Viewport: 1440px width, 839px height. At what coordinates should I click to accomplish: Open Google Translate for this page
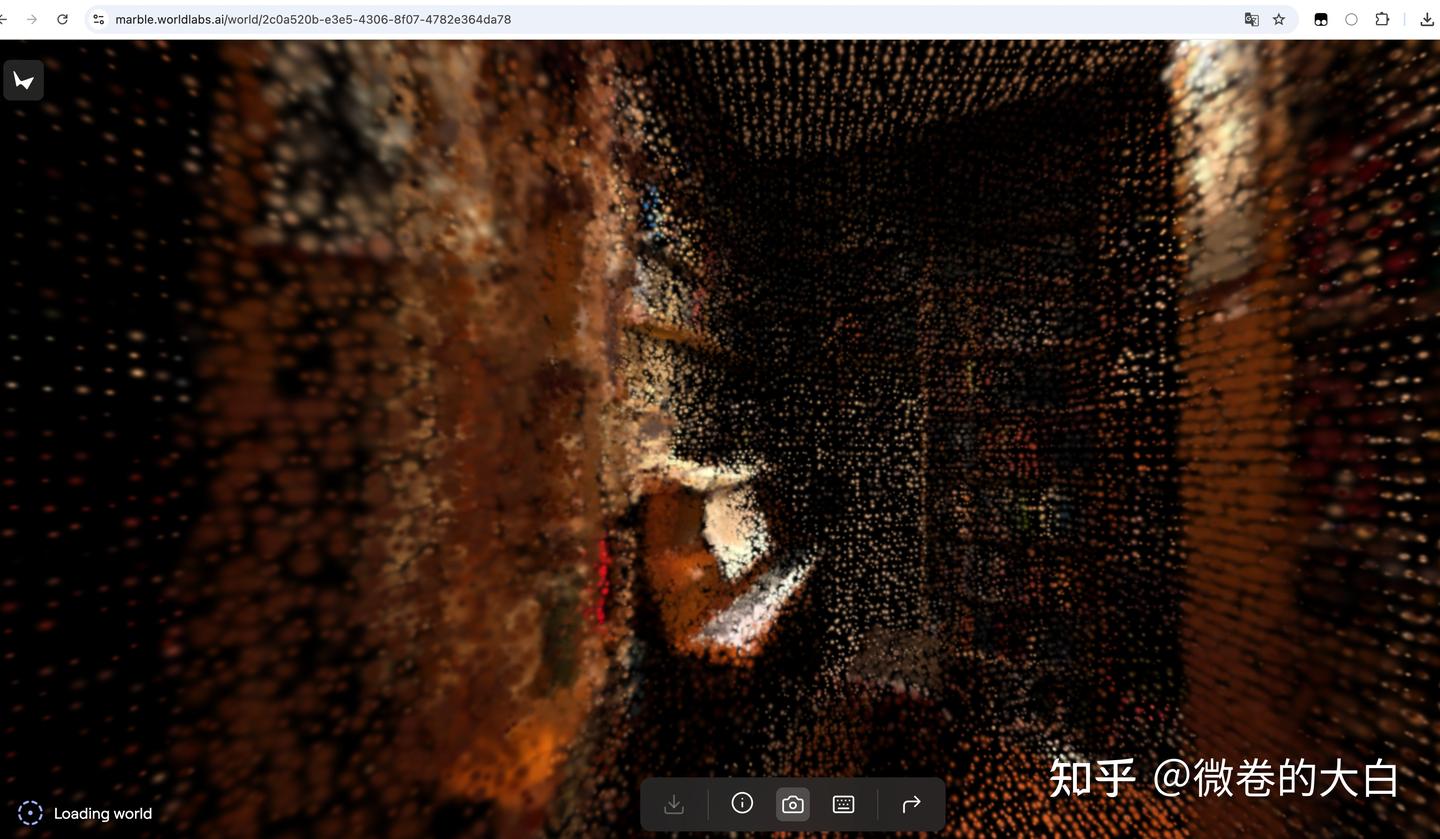coord(1251,19)
